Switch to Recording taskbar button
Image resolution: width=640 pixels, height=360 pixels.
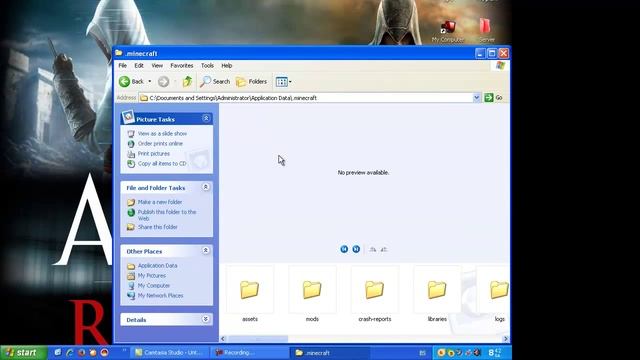[250, 353]
